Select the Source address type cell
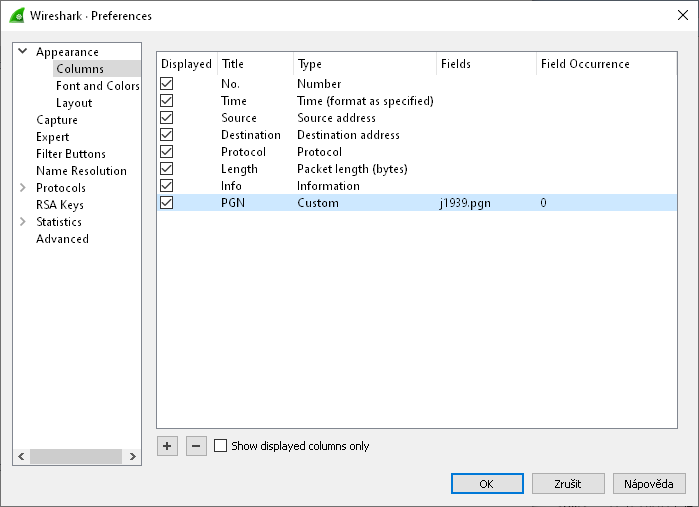Screen dimensions: 699x507 click(336, 118)
